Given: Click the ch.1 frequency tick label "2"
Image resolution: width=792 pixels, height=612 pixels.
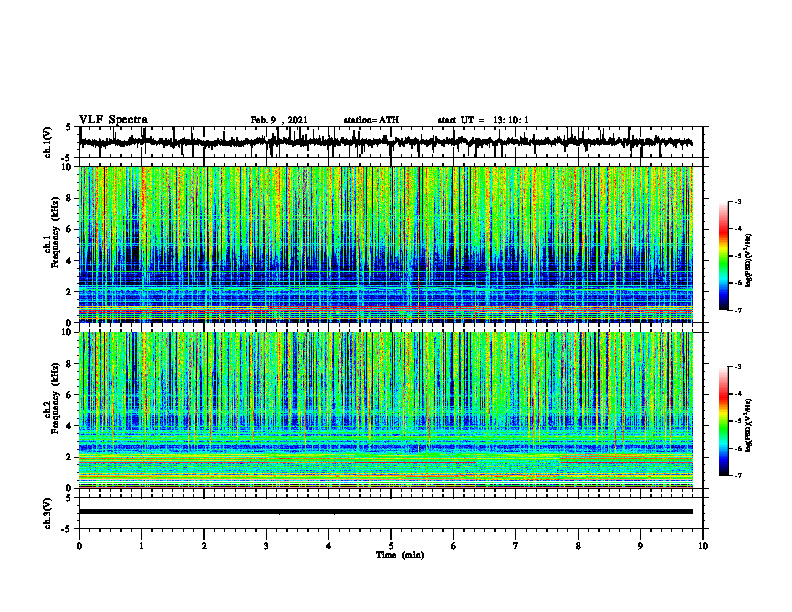Looking at the screenshot, I should [x=70, y=292].
